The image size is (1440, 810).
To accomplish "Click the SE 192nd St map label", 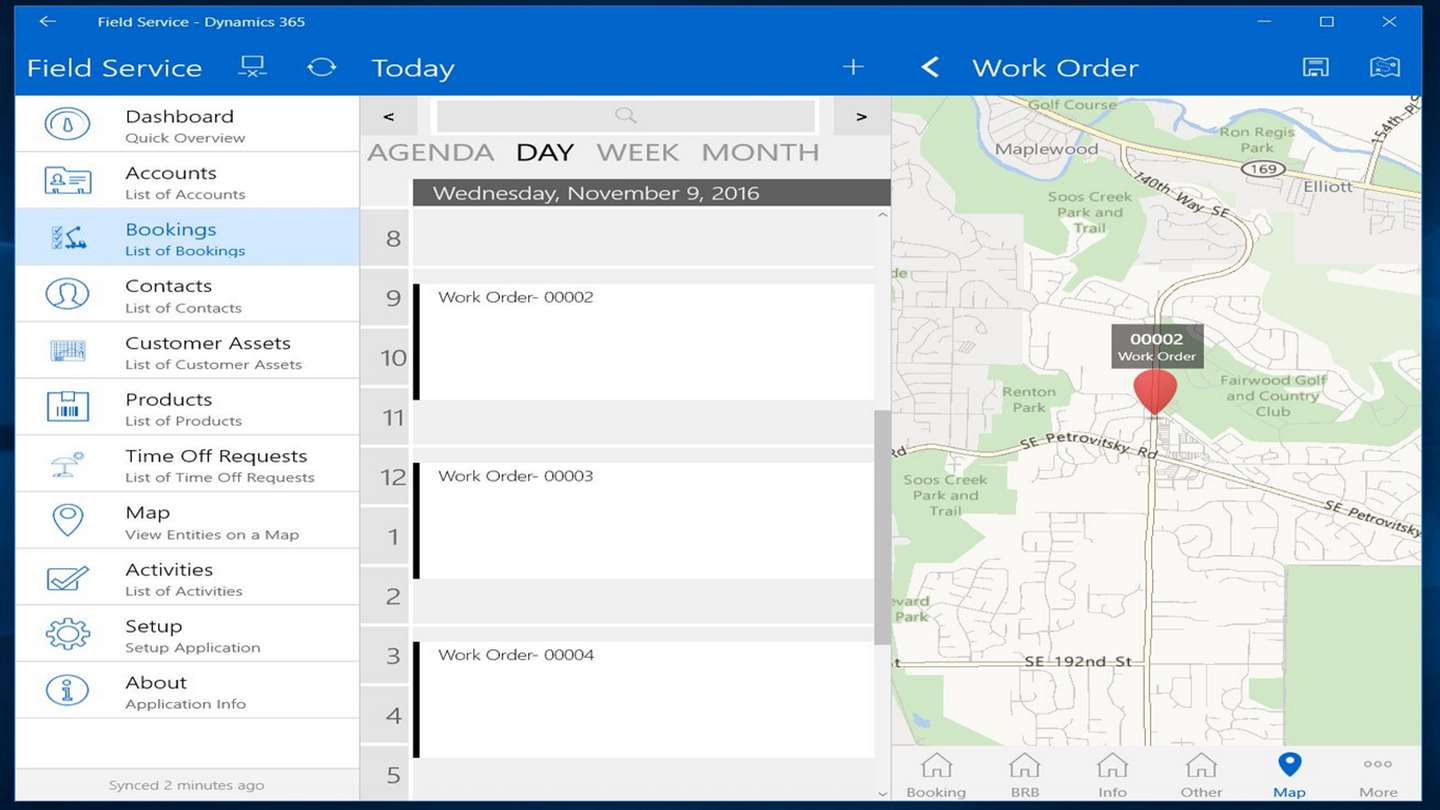I will [1078, 661].
